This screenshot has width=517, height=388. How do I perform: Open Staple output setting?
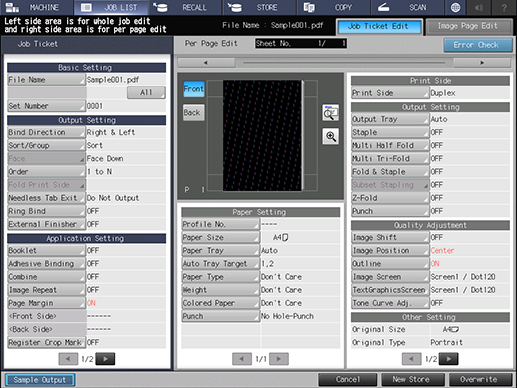pos(390,132)
